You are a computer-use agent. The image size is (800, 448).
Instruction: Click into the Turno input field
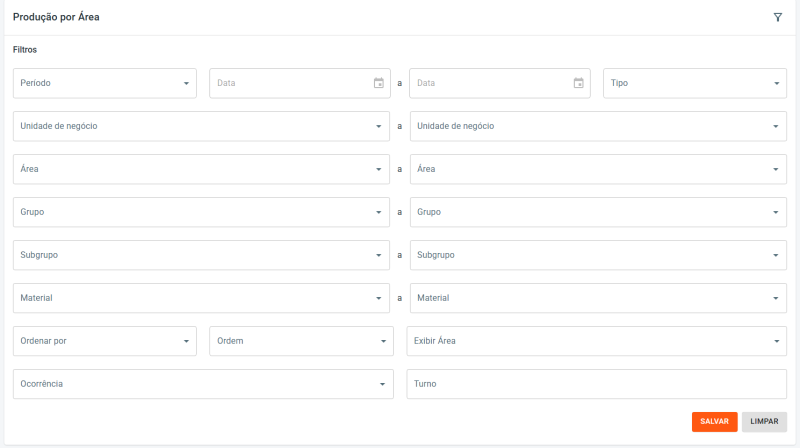(596, 384)
